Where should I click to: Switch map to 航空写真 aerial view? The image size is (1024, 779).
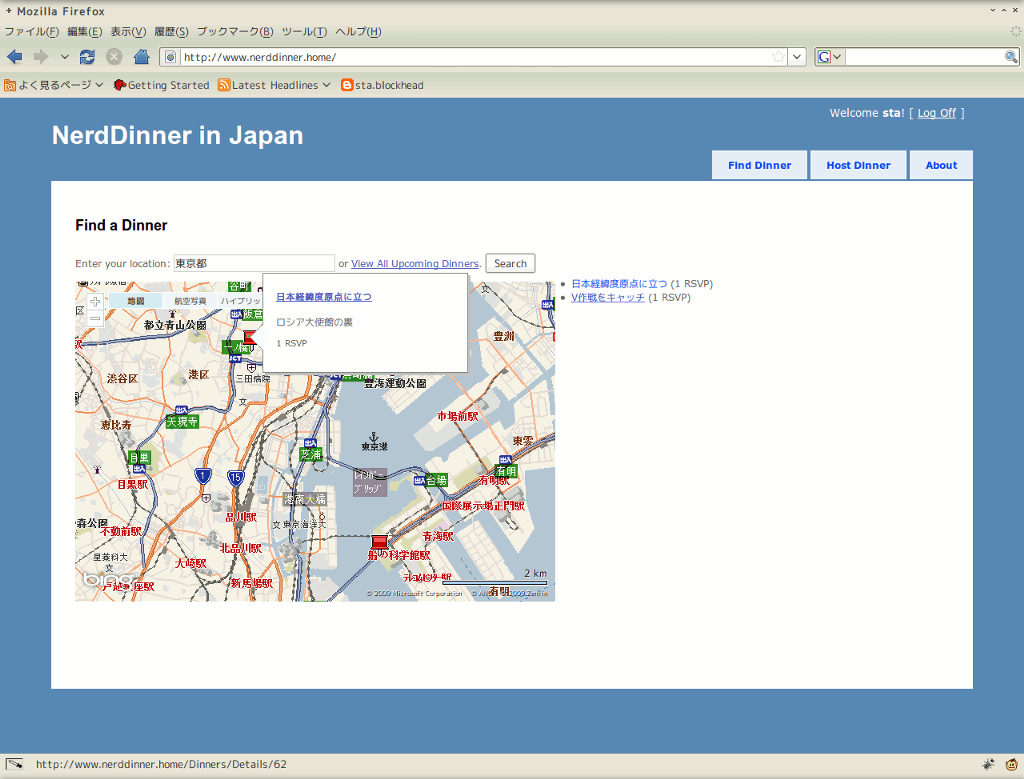(x=189, y=300)
